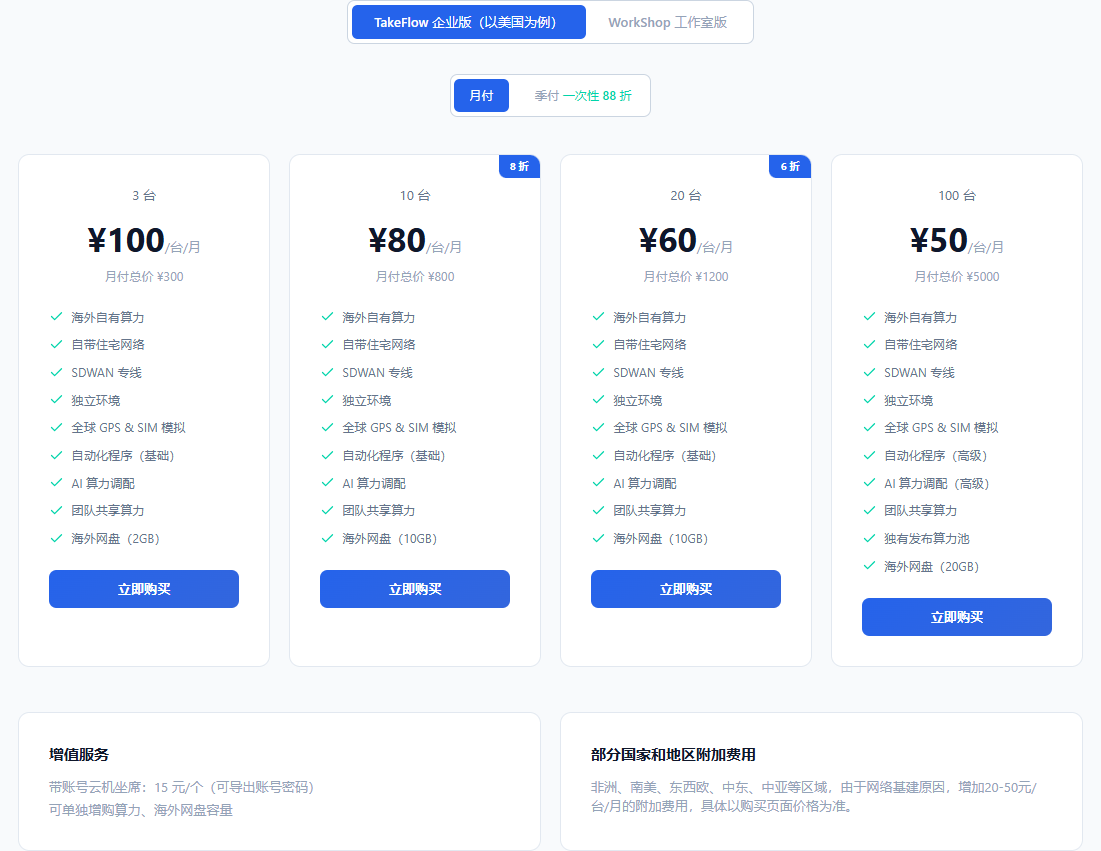Click checkmark beside 海外网盘（10GB）in 20 台 plan
This screenshot has height=851, width=1101.
point(598,538)
